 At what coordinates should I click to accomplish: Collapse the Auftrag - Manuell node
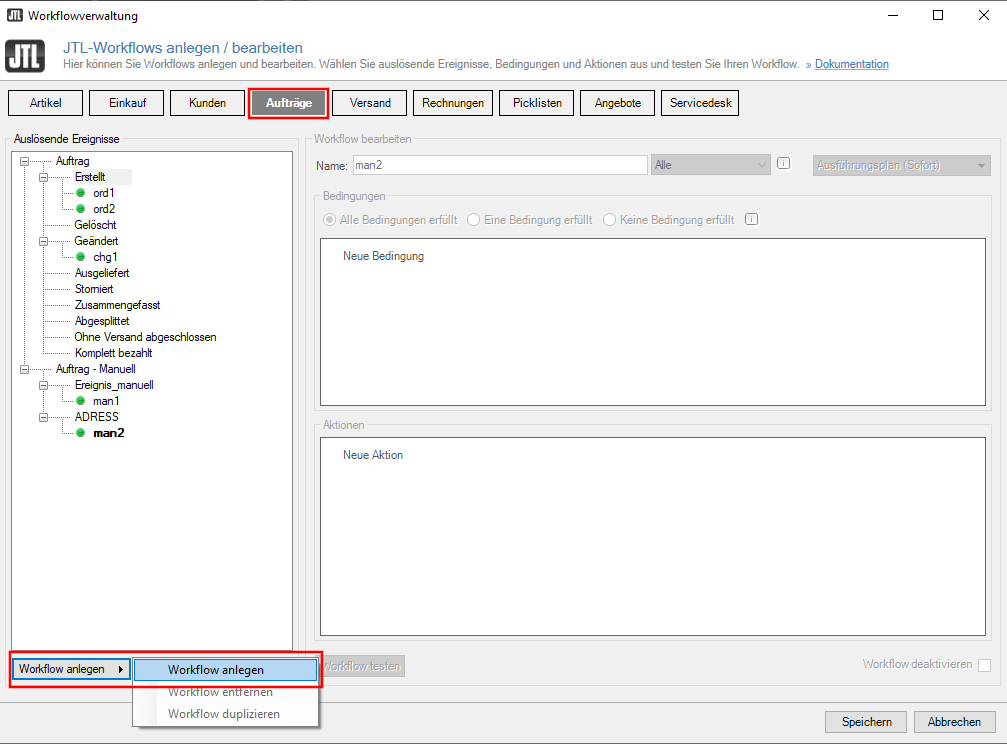click(24, 369)
